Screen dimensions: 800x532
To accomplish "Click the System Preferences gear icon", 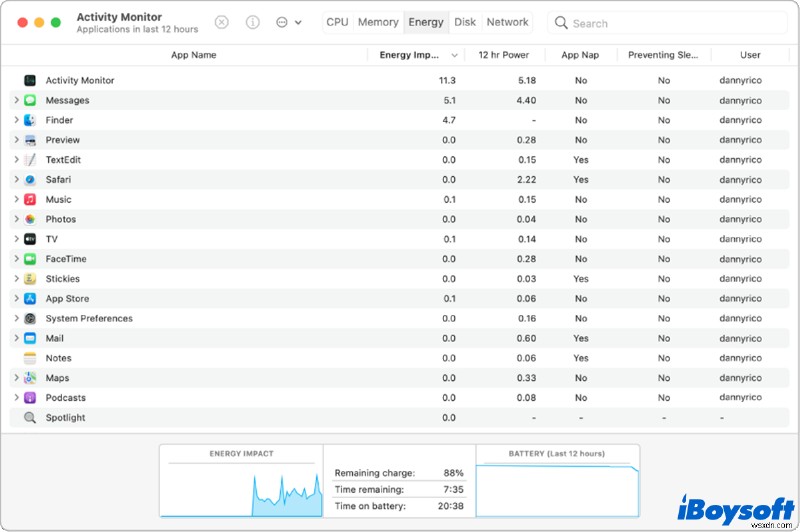I will [x=30, y=318].
